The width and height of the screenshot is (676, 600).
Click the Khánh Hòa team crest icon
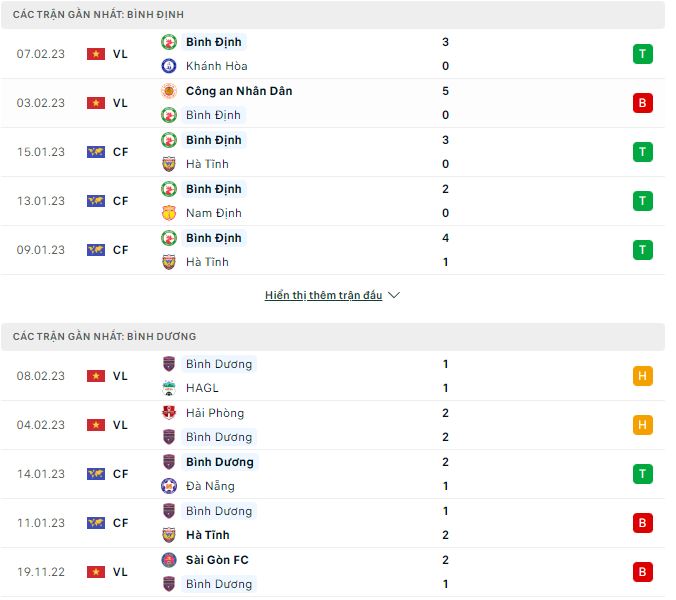169,66
